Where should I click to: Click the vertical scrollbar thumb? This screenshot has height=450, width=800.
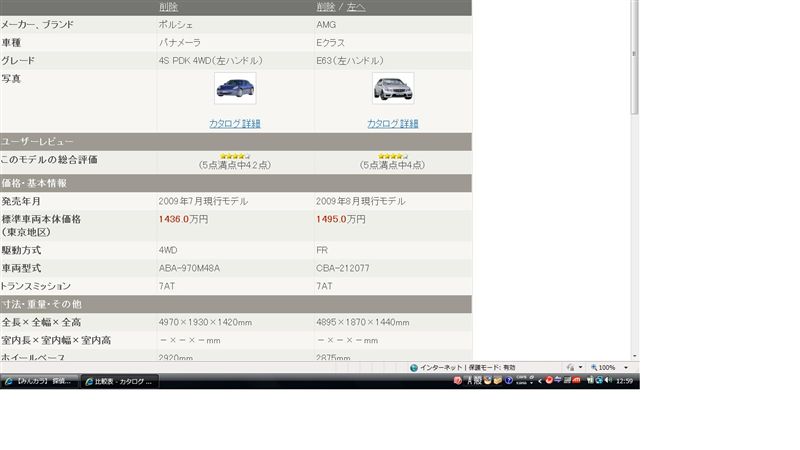click(635, 56)
